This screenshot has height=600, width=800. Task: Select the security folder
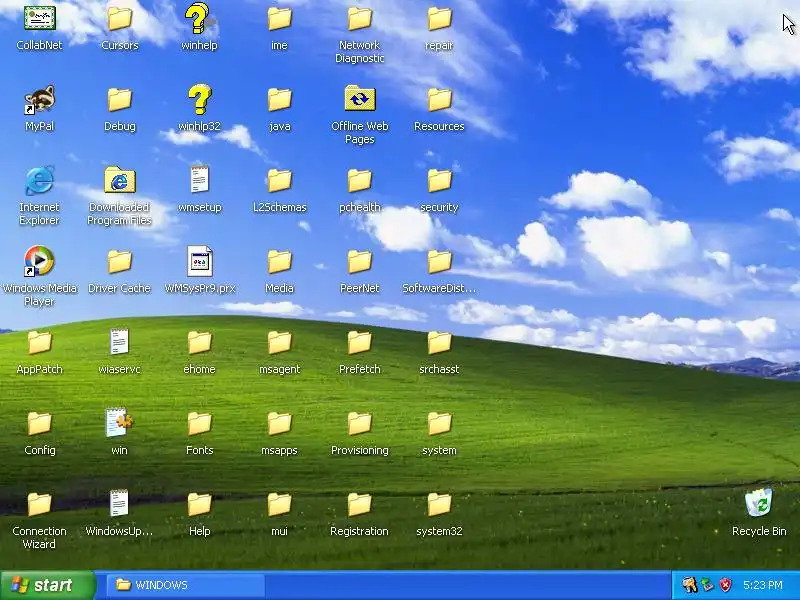(x=439, y=180)
